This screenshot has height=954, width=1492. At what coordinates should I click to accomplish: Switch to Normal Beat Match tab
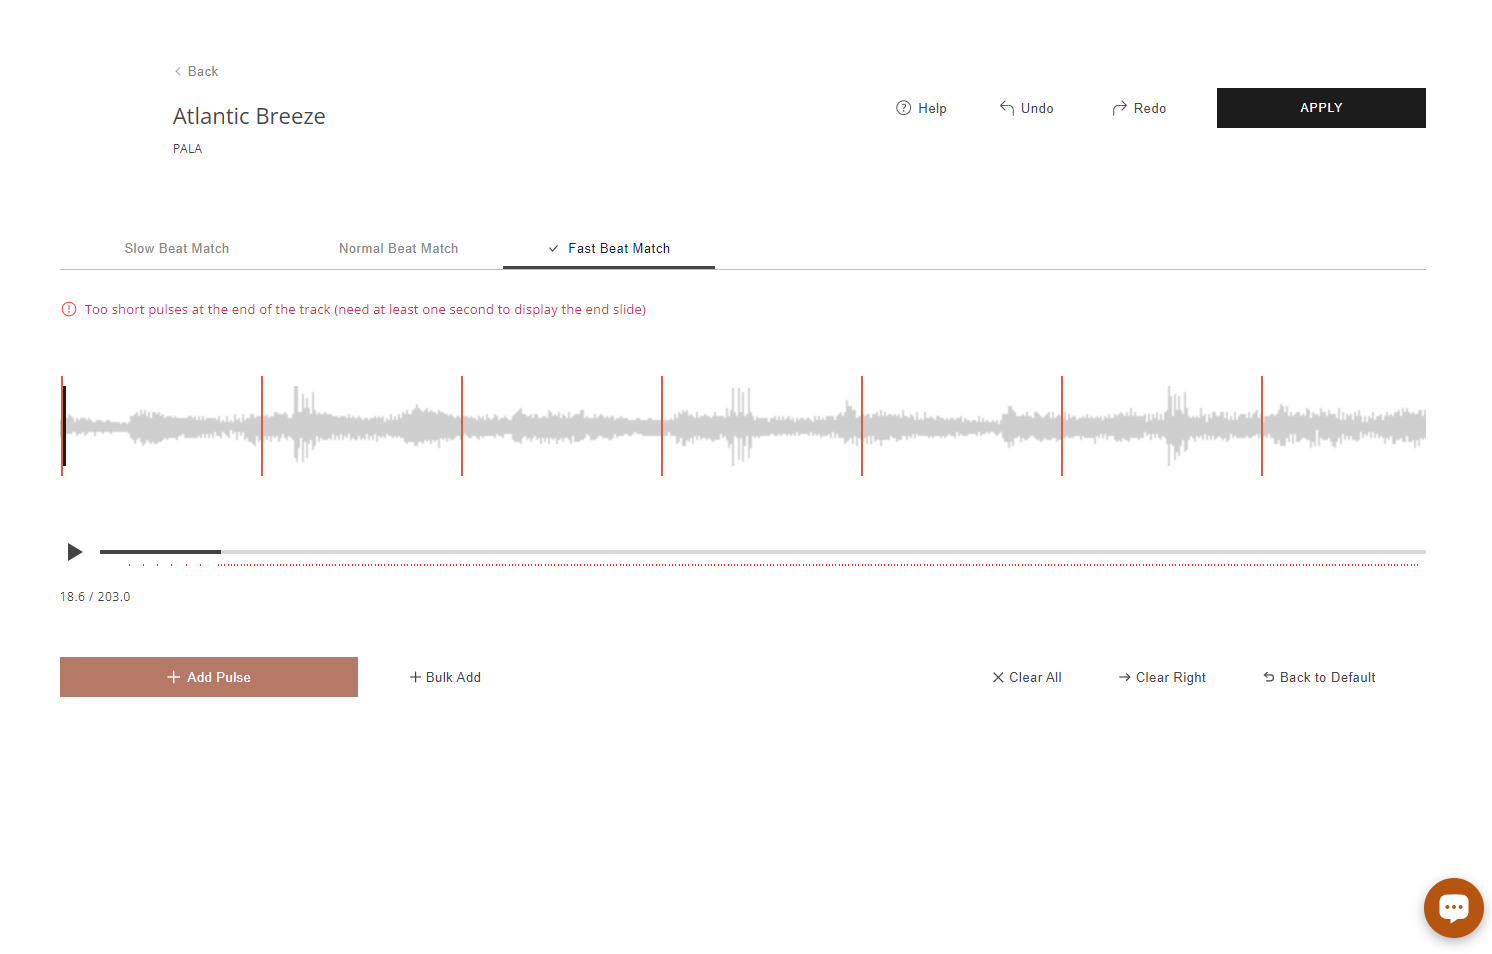pyautogui.click(x=398, y=248)
